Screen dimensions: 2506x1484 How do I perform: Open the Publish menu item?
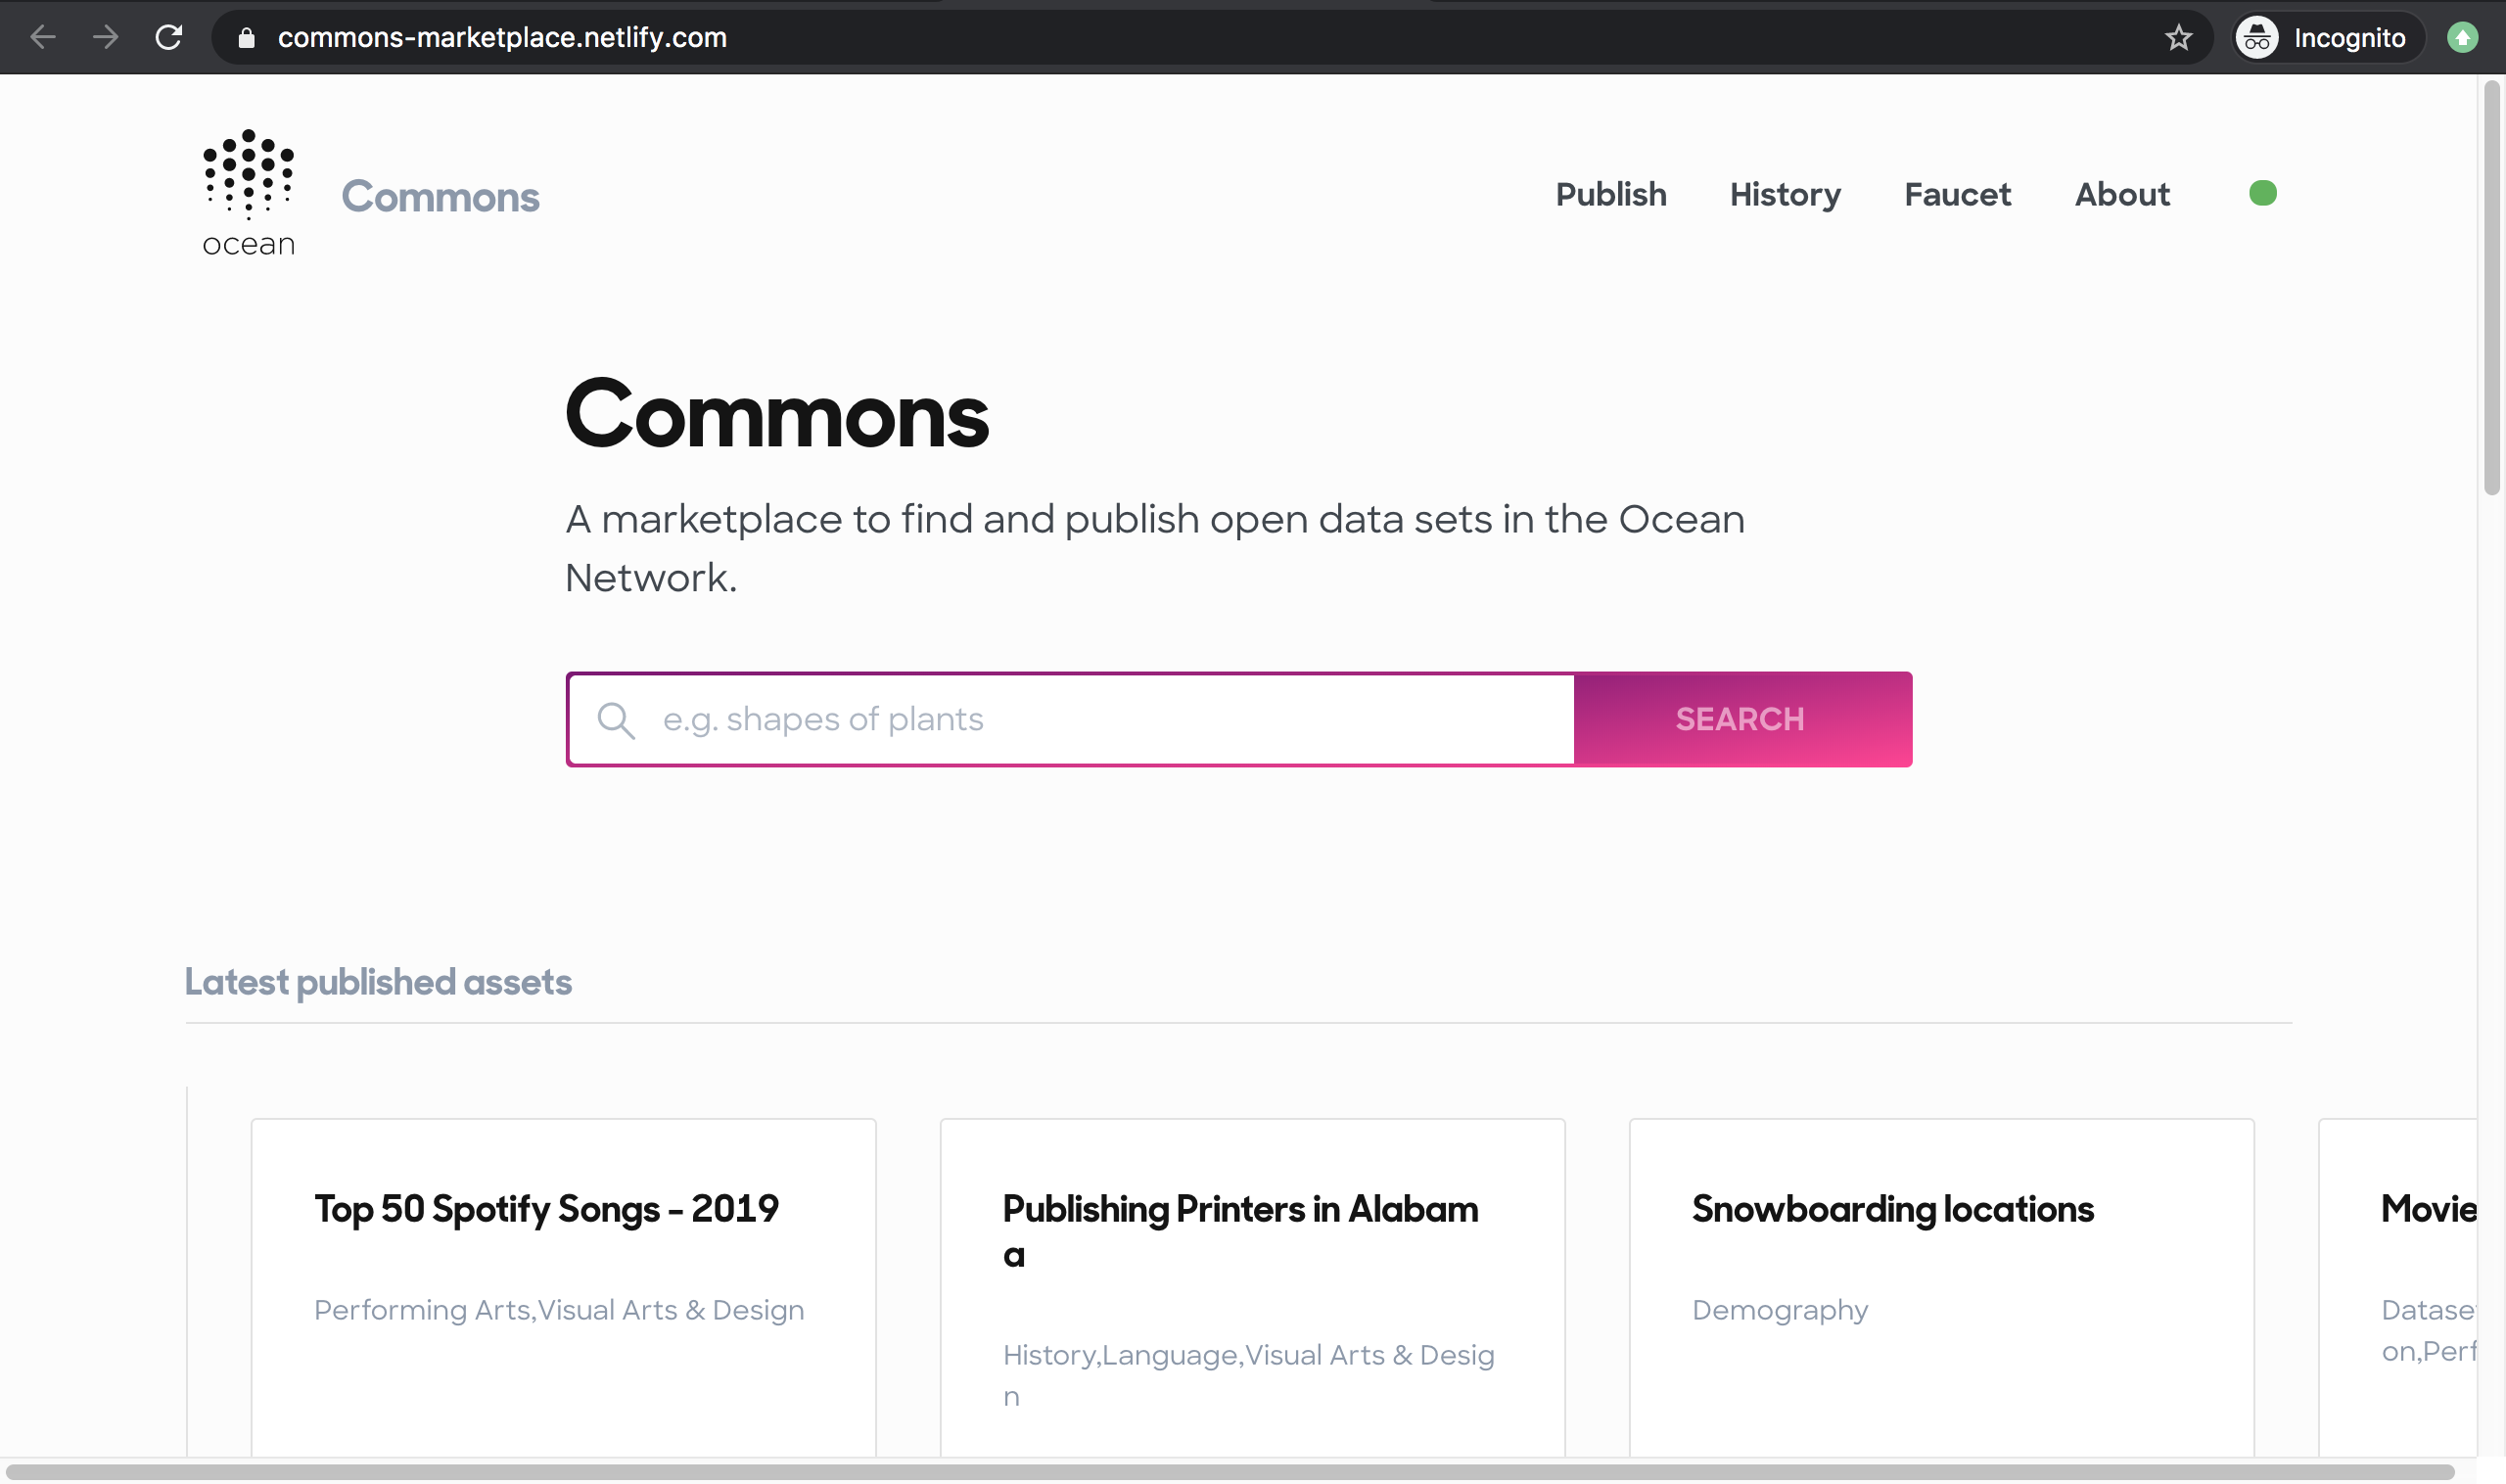click(x=1610, y=194)
